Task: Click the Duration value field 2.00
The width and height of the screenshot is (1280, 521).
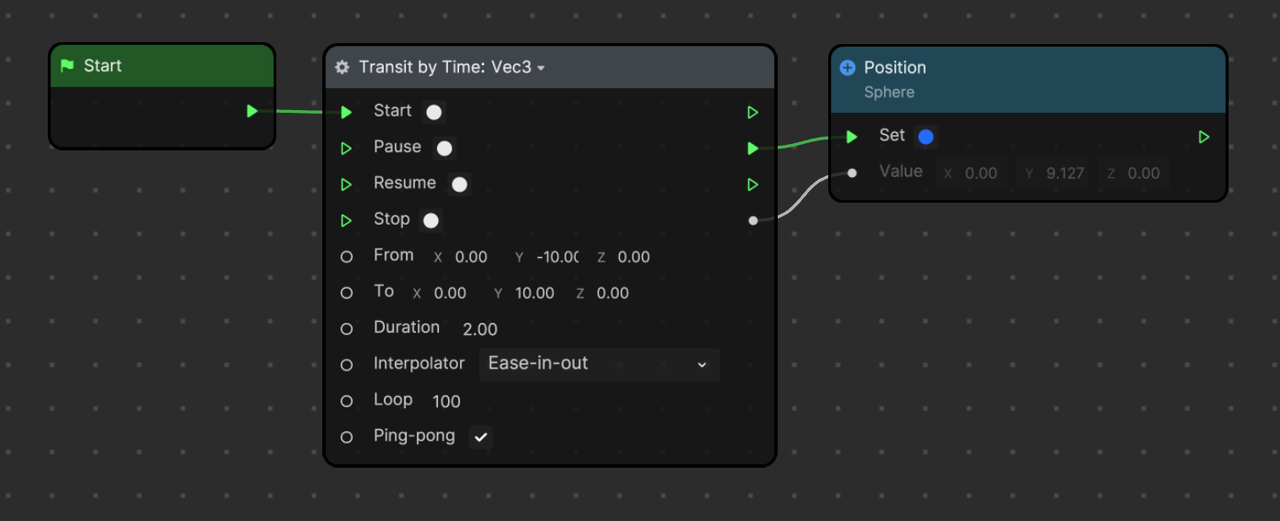Action: click(x=480, y=329)
